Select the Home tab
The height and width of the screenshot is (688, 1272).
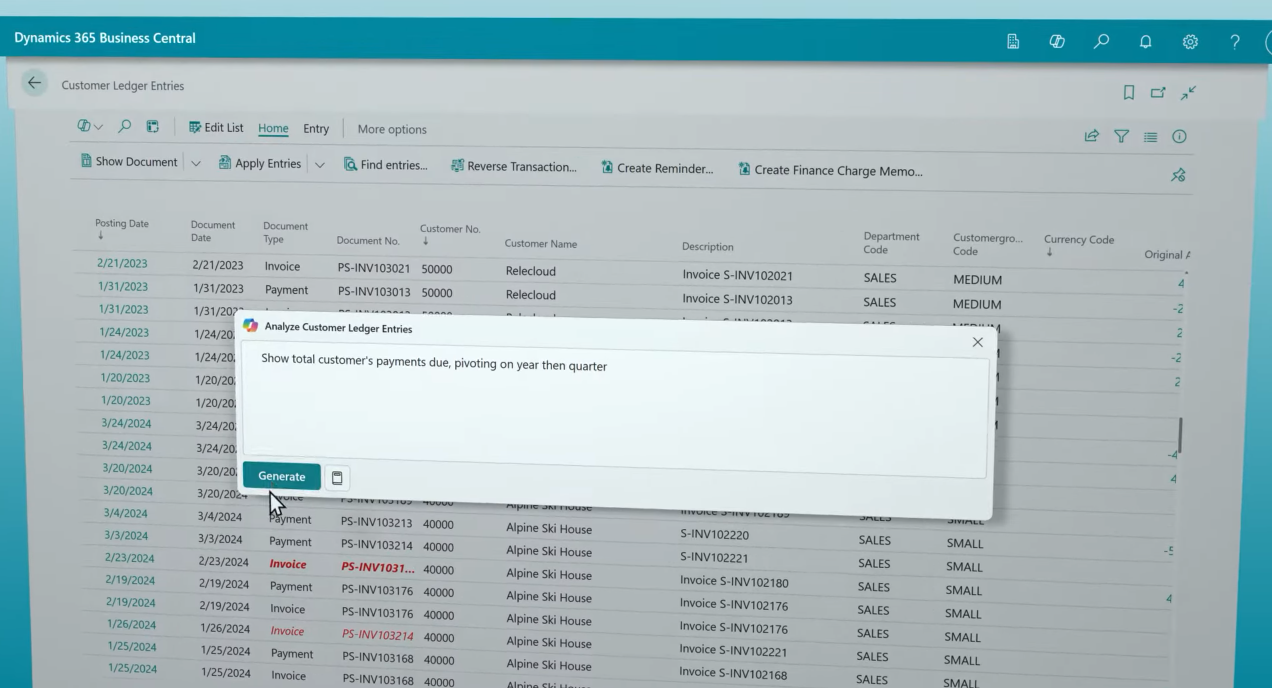pos(273,128)
